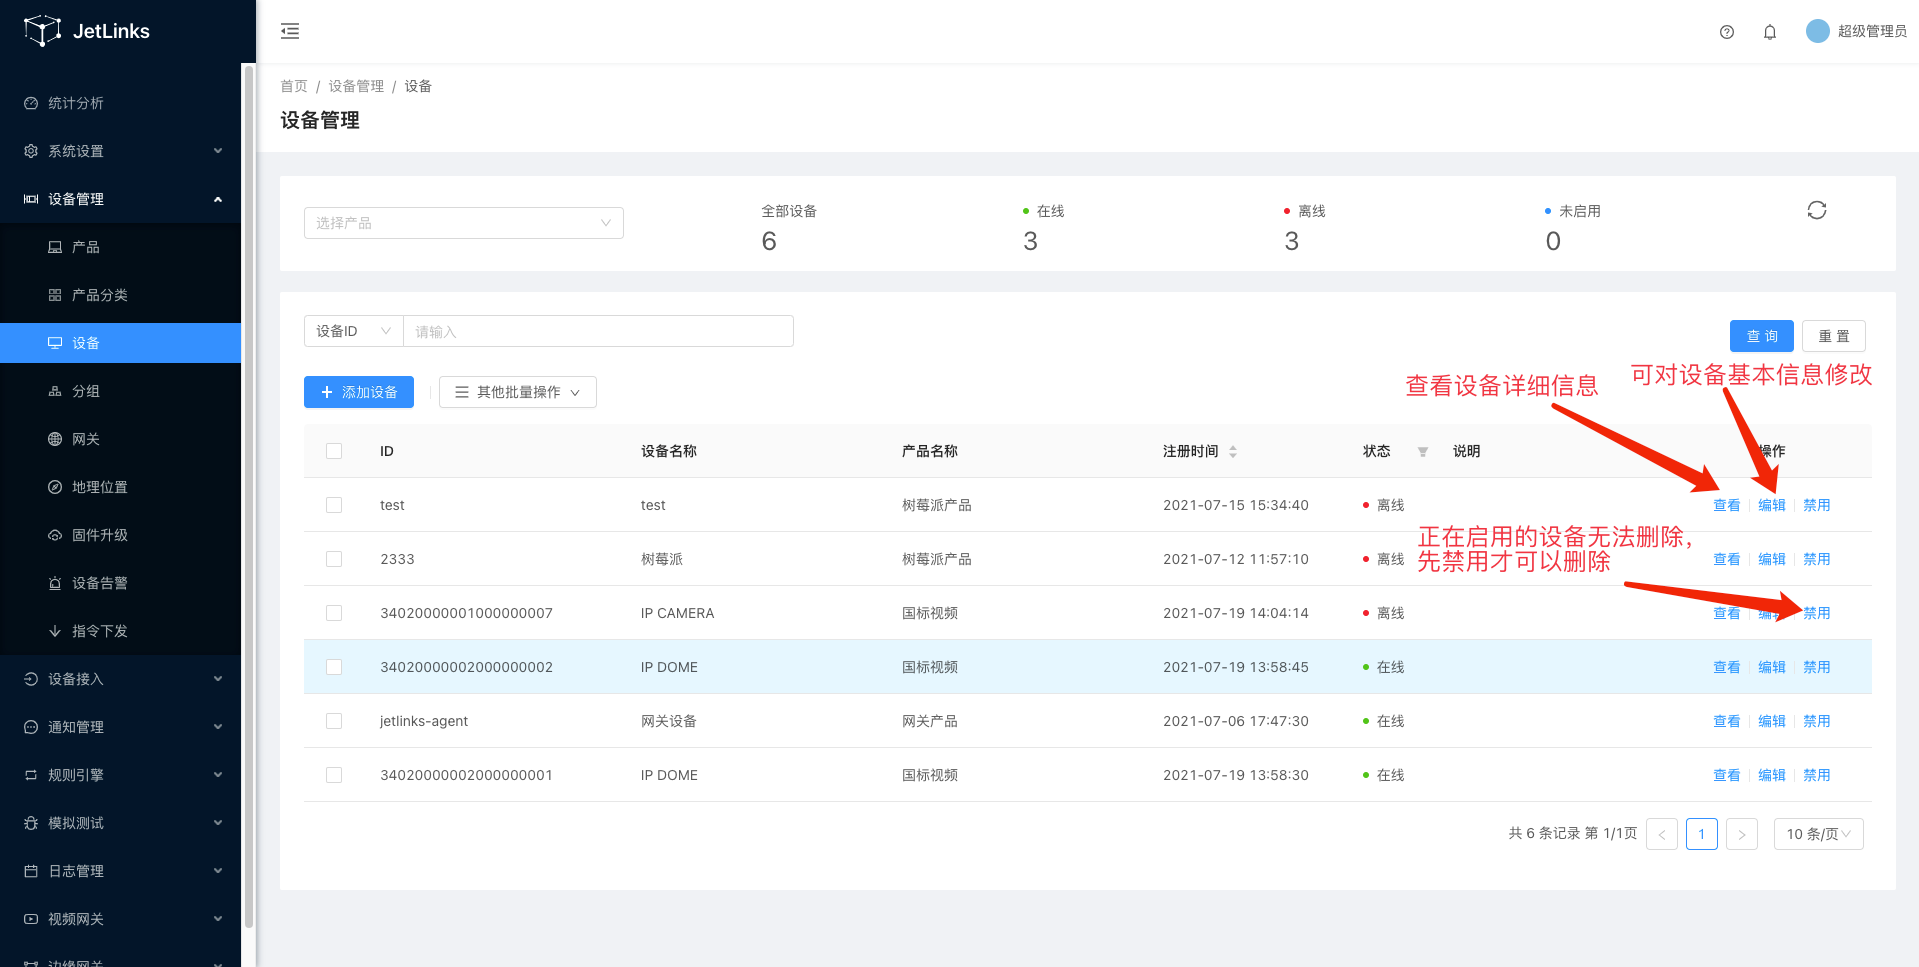Click 禁用 for 34020000002000000001 row
The width and height of the screenshot is (1919, 967).
click(1817, 775)
